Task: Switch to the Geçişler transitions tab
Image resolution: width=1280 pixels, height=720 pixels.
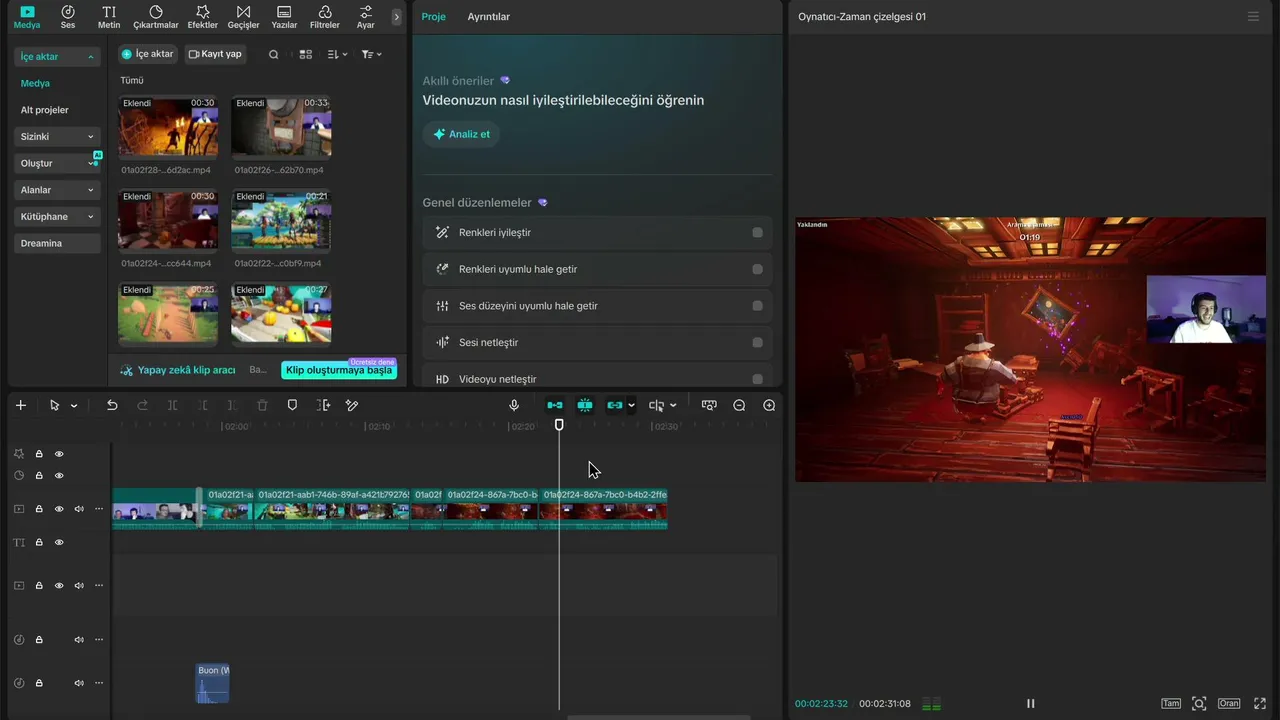Action: coord(243,16)
